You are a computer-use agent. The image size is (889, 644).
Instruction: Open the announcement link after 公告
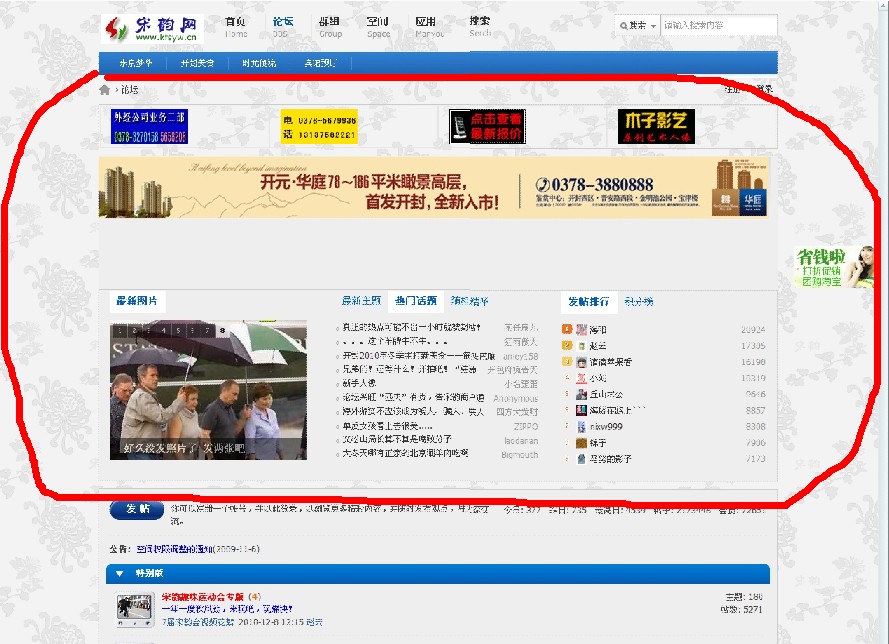(x=174, y=549)
